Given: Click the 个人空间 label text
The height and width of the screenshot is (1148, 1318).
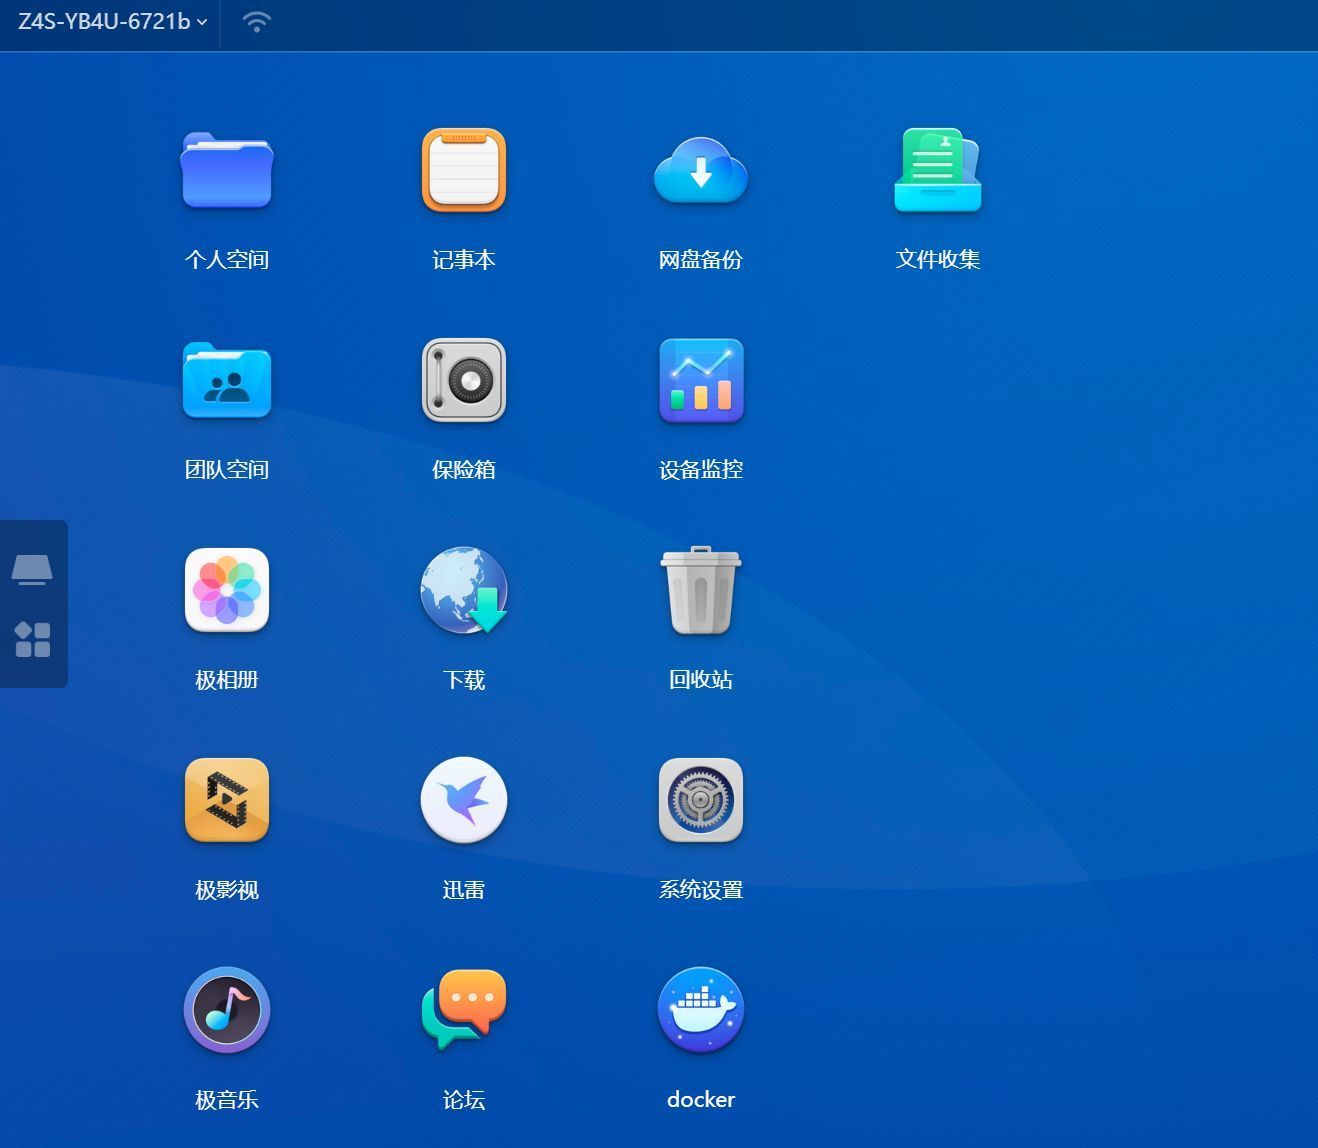Looking at the screenshot, I should click(227, 260).
